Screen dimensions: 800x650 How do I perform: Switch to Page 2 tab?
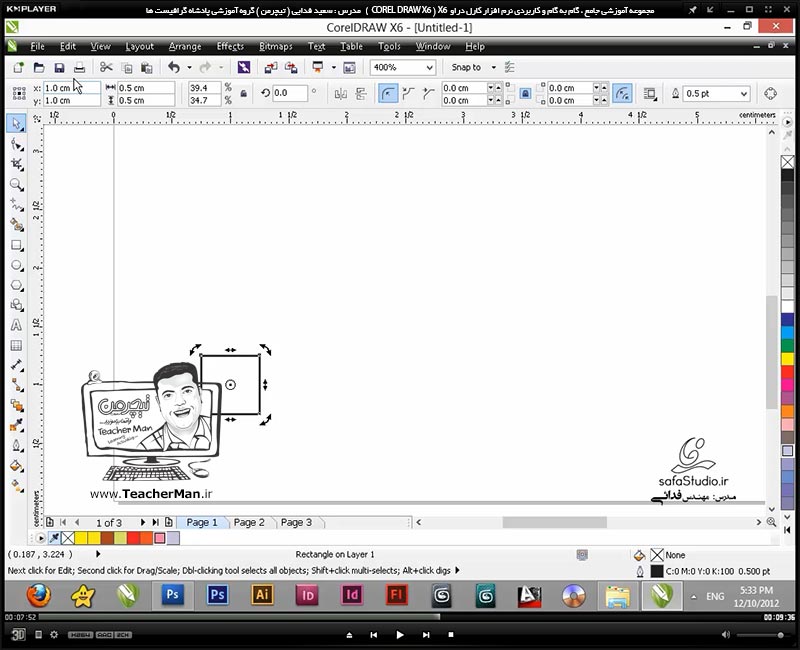tap(249, 522)
